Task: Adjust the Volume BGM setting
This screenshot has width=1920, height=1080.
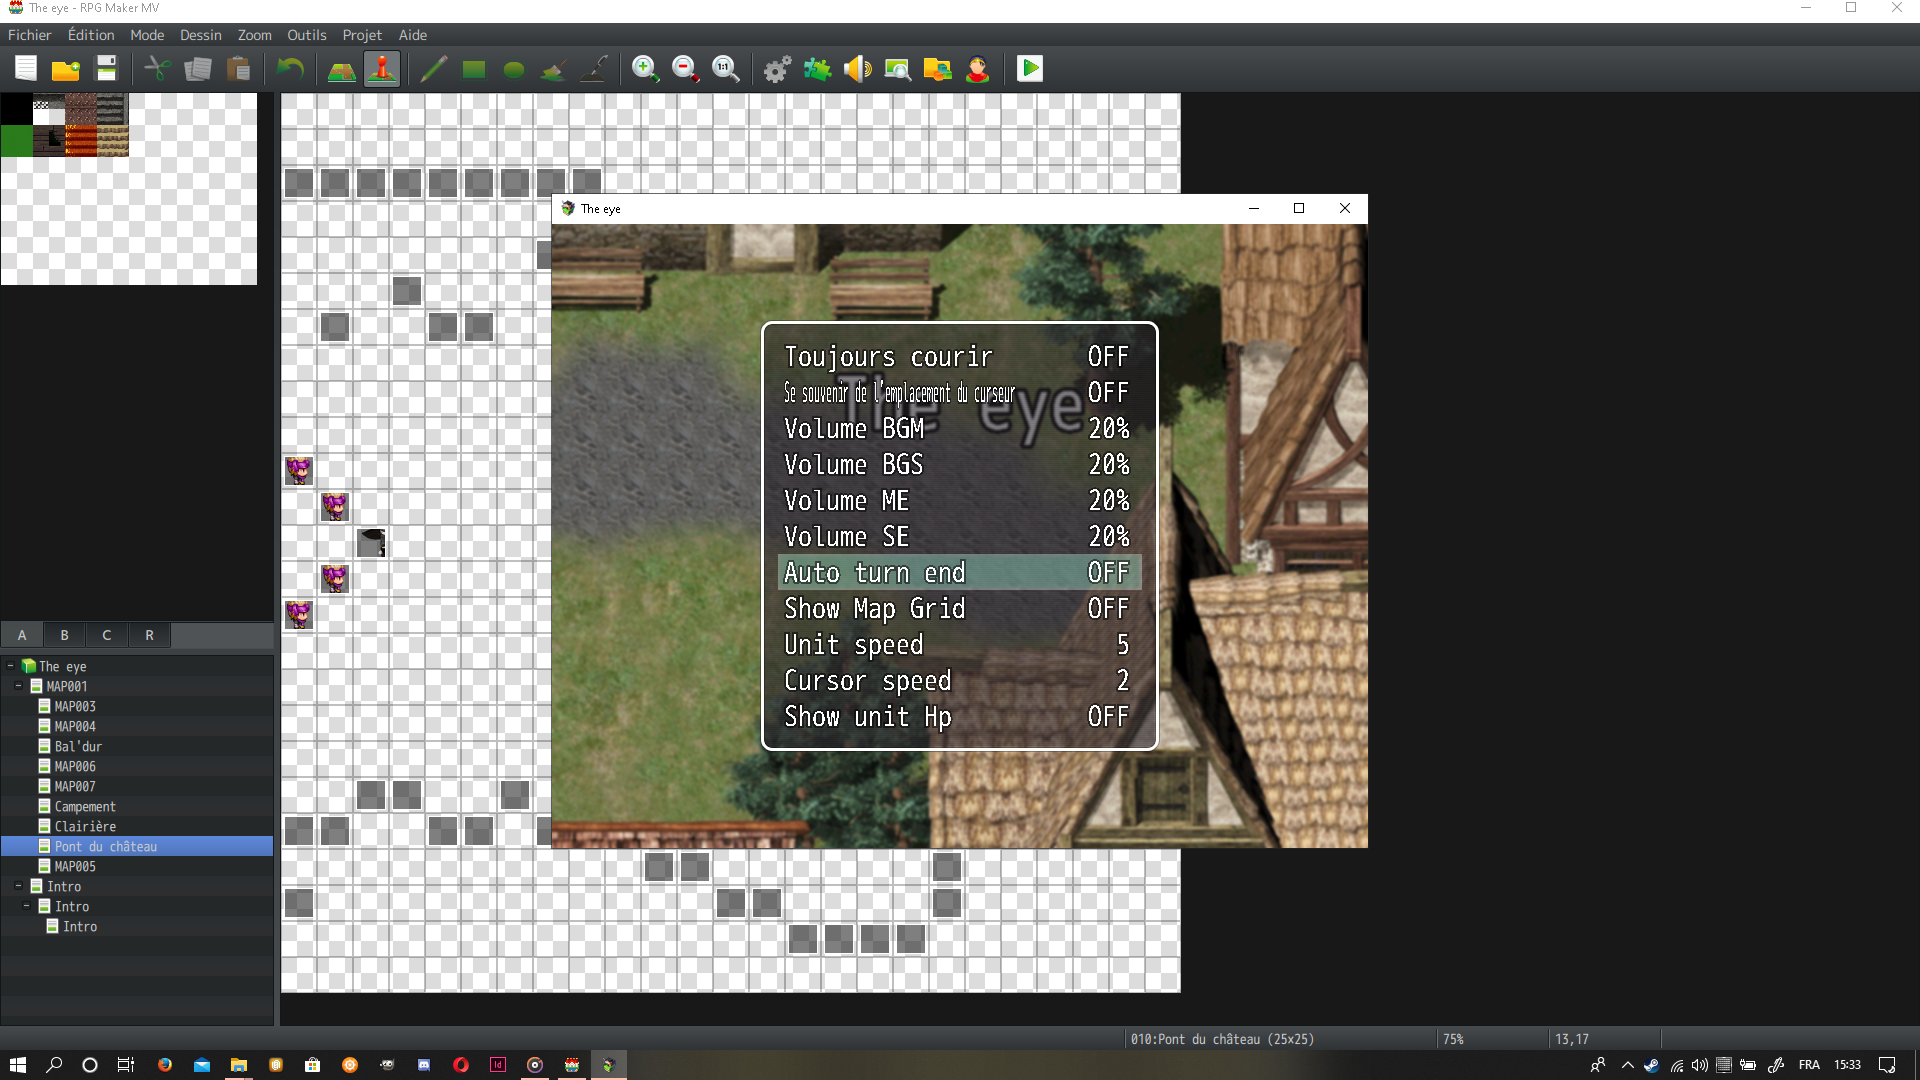Action: [959, 429]
